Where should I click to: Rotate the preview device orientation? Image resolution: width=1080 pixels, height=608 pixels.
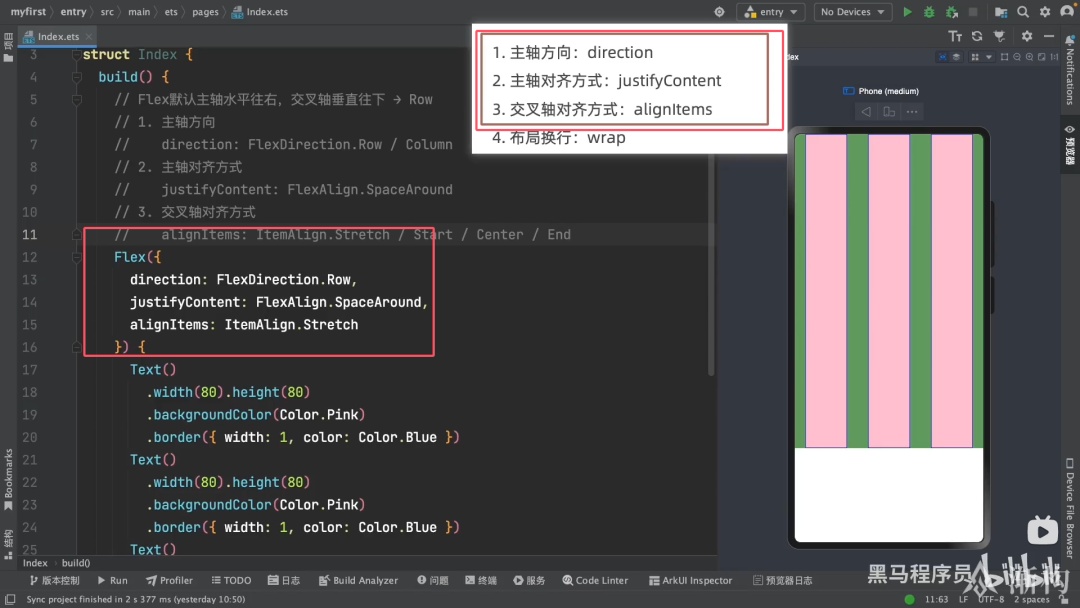coord(889,112)
